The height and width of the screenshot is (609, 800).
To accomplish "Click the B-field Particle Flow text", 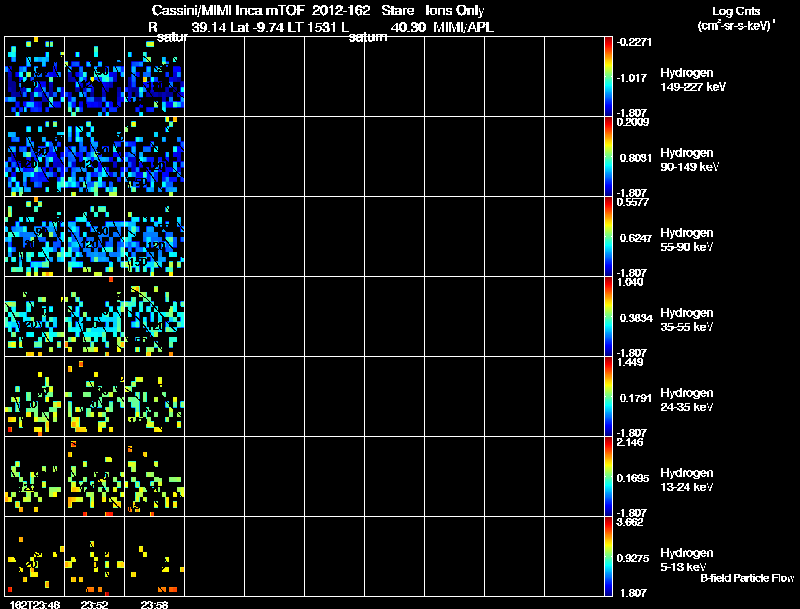I will (x=747, y=578).
